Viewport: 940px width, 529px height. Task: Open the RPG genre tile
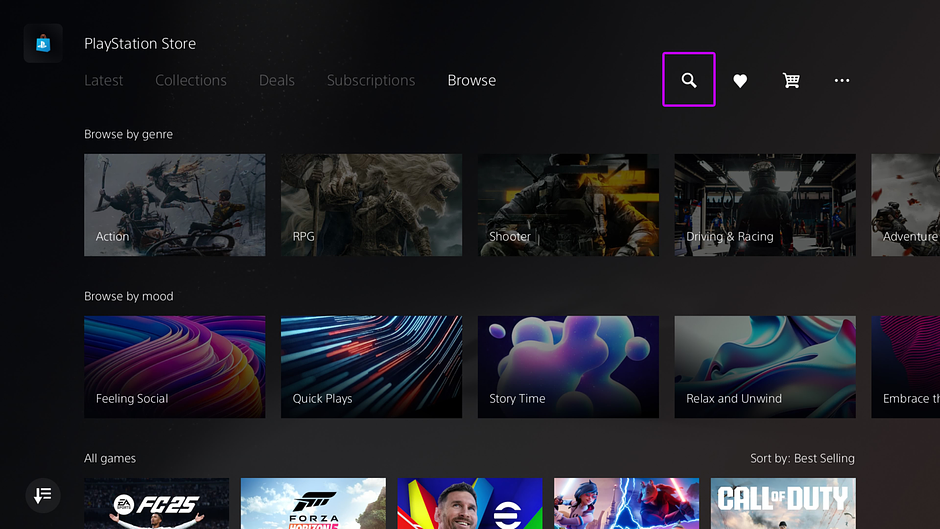[371, 205]
